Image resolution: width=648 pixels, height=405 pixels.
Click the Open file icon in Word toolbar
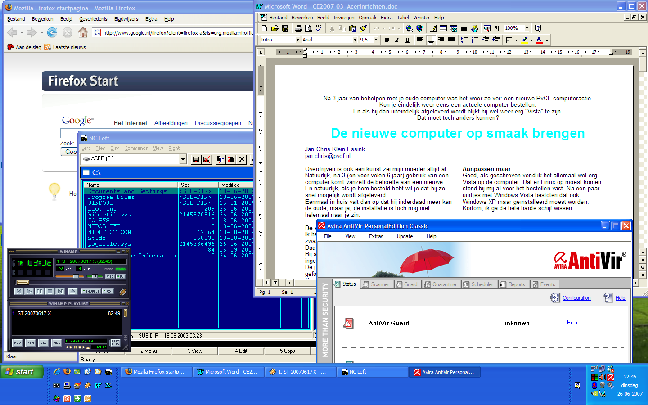coord(275,28)
